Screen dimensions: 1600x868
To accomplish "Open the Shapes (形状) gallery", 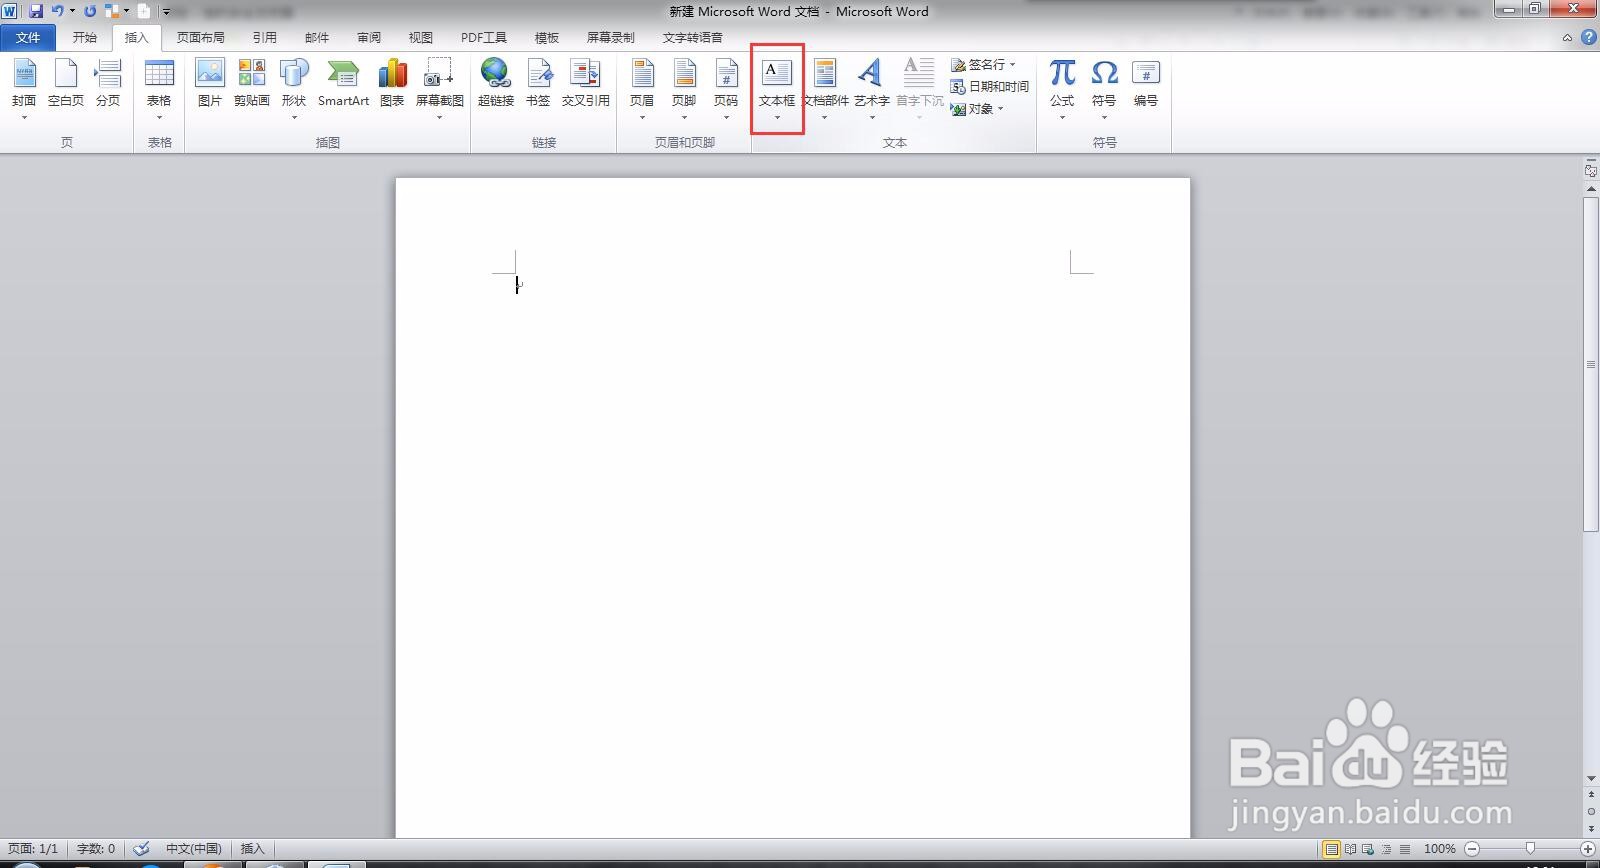I will tap(294, 88).
